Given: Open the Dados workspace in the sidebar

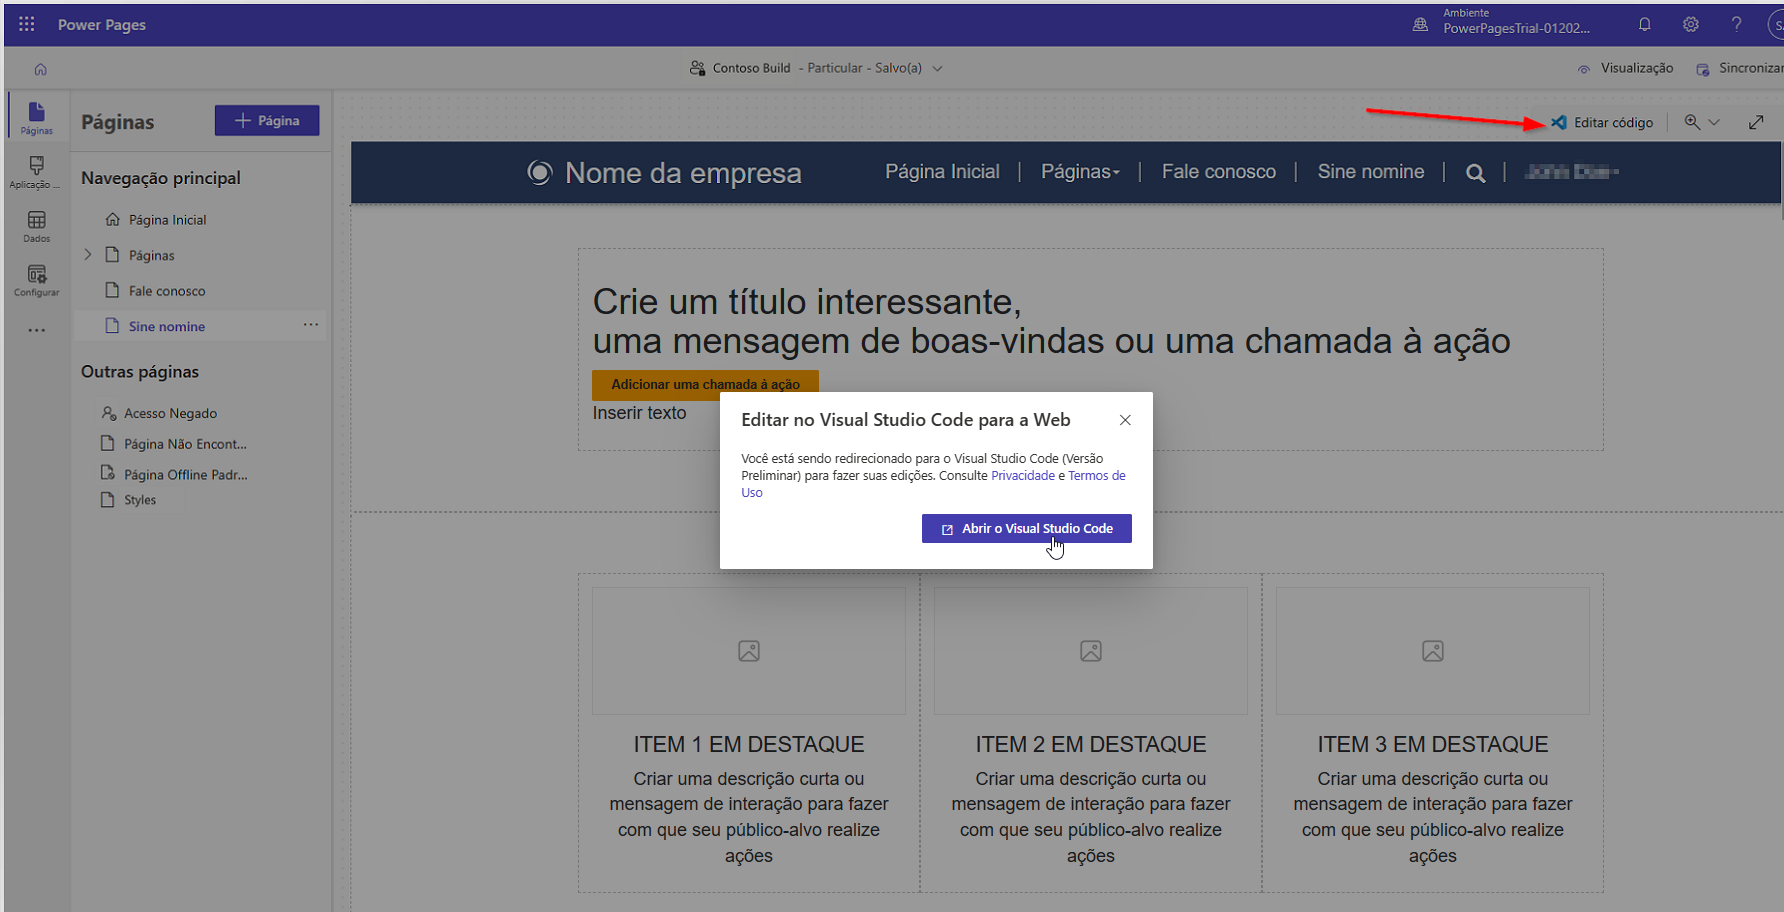Looking at the screenshot, I should [x=37, y=227].
